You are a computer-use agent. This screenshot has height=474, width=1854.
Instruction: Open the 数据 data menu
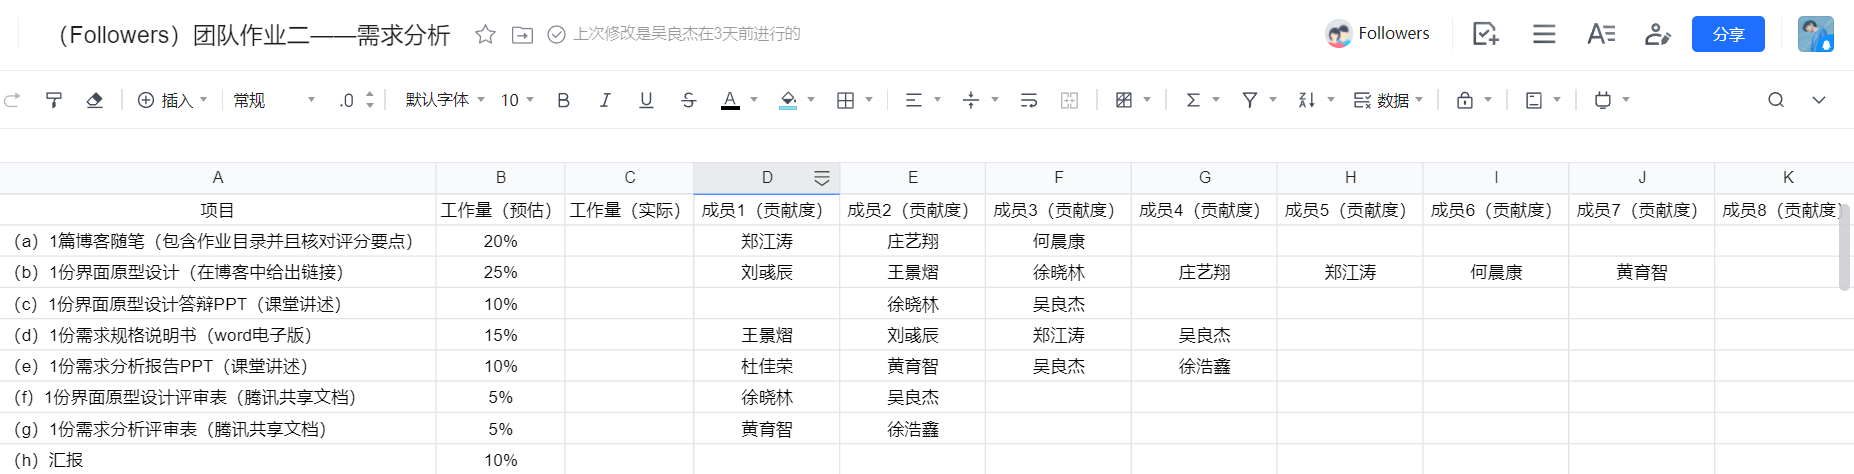(x=1388, y=100)
